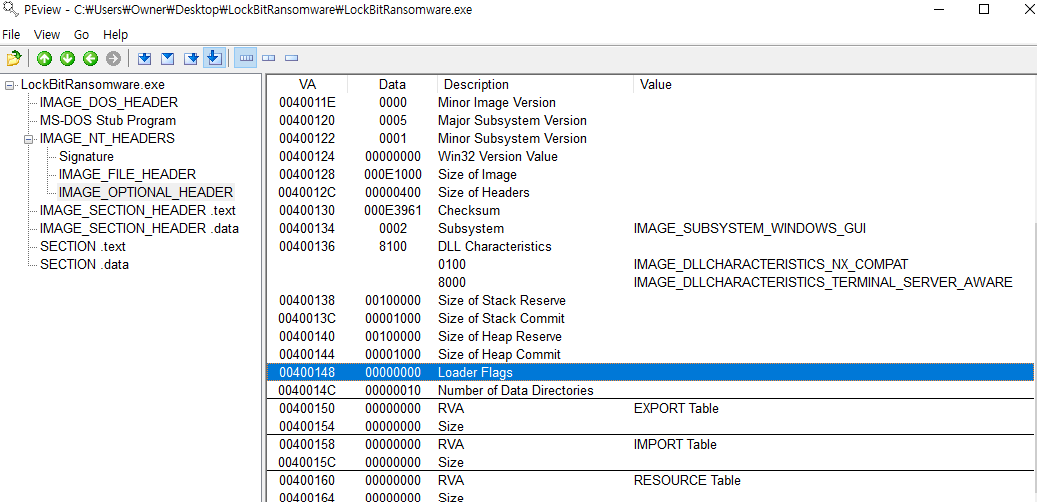Click the EXPORT Table value
1037x502 pixels.
coord(676,408)
